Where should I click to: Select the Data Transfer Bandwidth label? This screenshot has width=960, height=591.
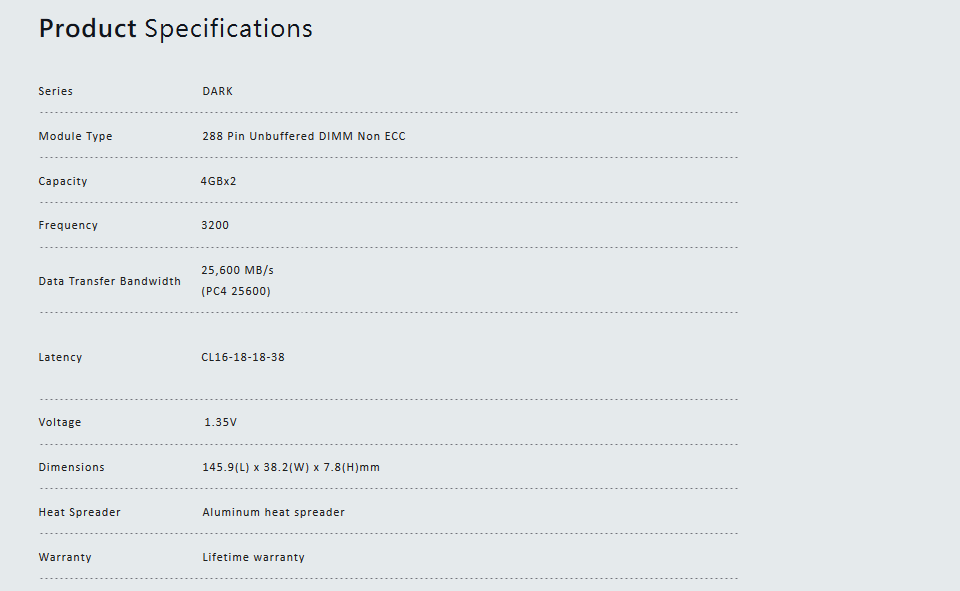[x=110, y=281]
